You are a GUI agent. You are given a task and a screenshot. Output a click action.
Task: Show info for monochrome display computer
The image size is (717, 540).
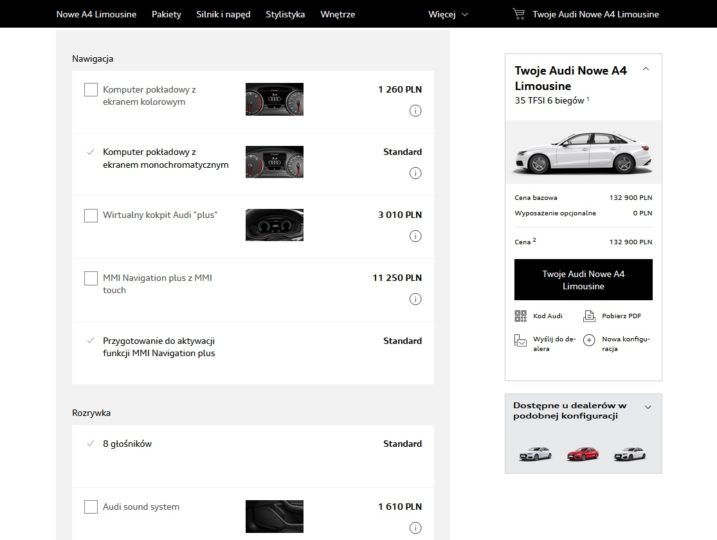(x=415, y=173)
